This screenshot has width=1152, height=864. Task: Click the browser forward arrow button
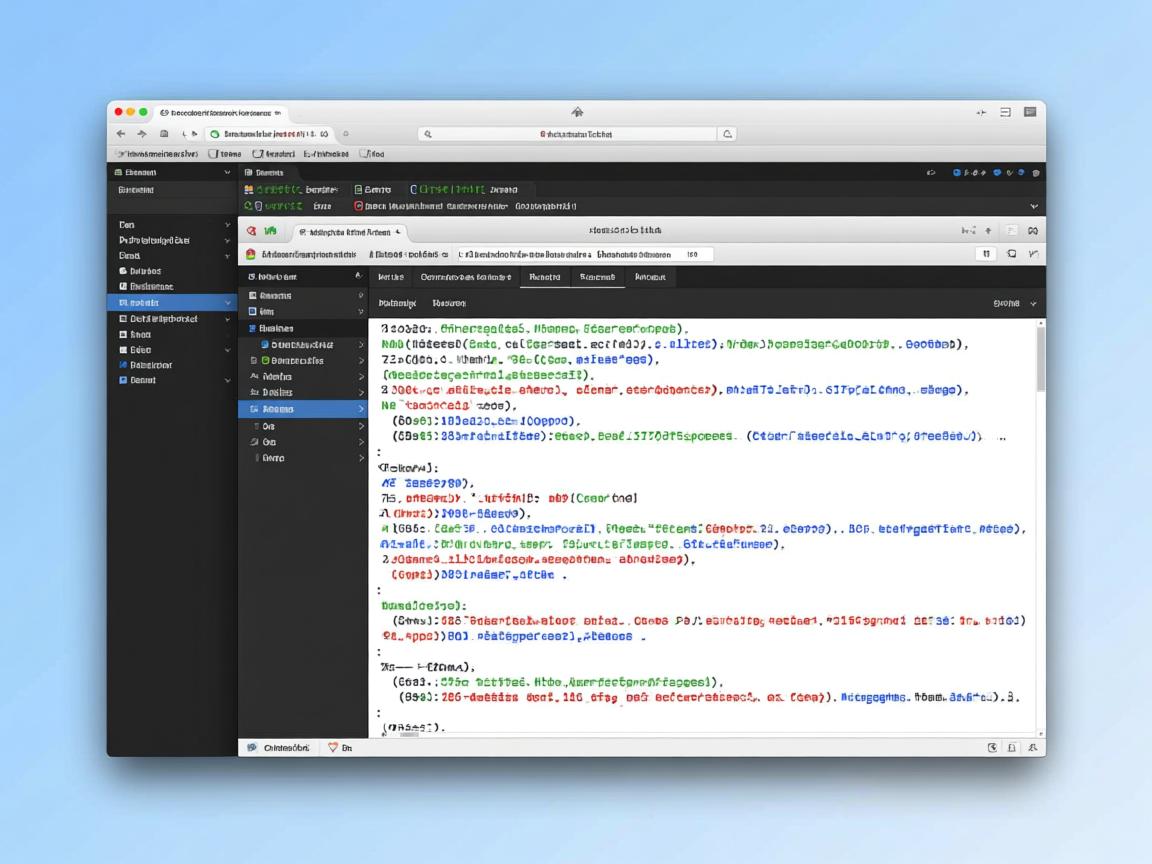pyautogui.click(x=142, y=134)
